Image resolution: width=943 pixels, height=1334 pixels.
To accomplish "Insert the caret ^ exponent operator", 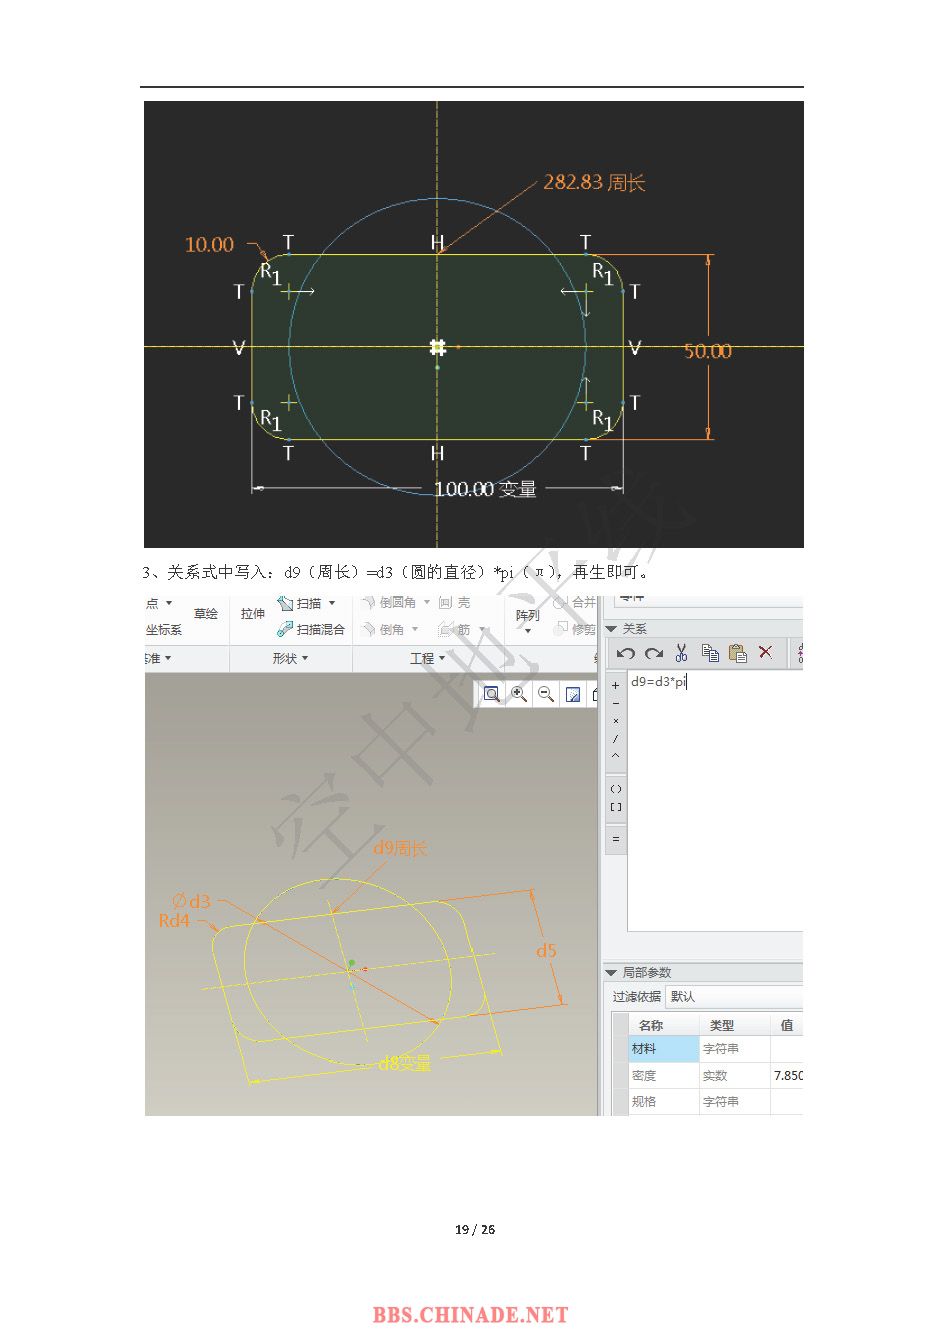I will tap(615, 756).
